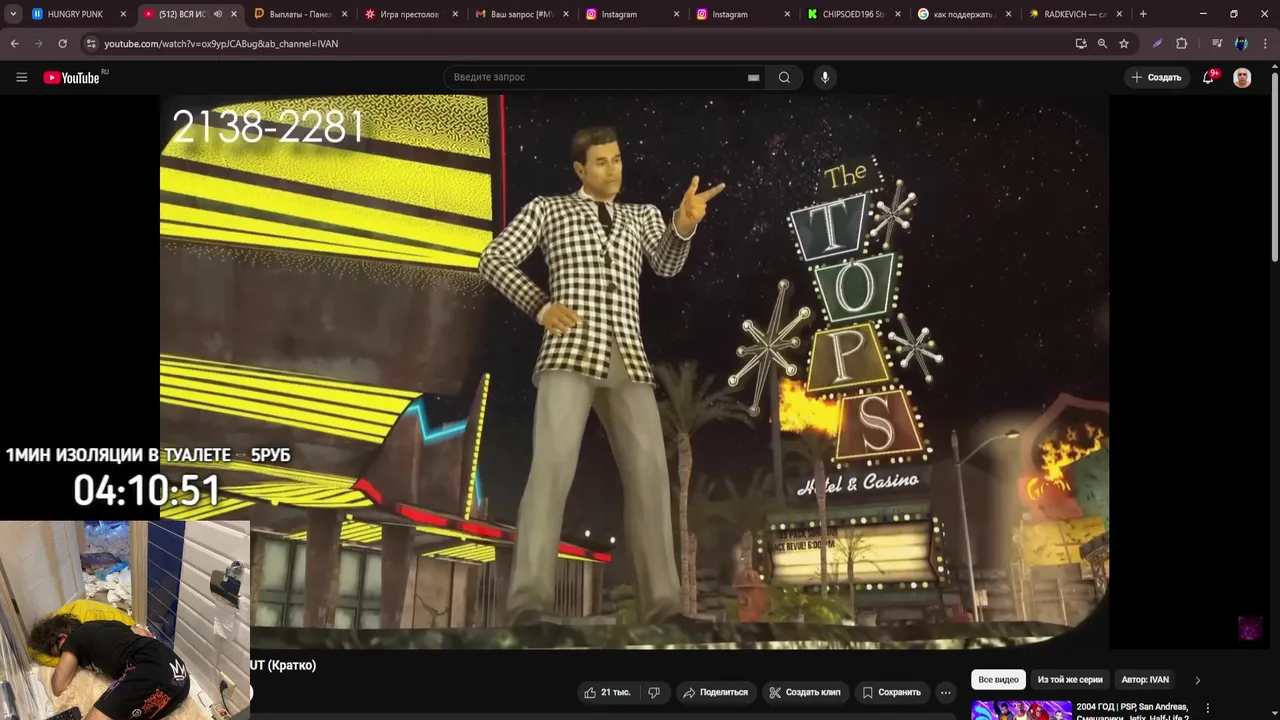The height and width of the screenshot is (720, 1280).
Task: Switch to CHIPSOED196 tab
Action: click(x=852, y=14)
